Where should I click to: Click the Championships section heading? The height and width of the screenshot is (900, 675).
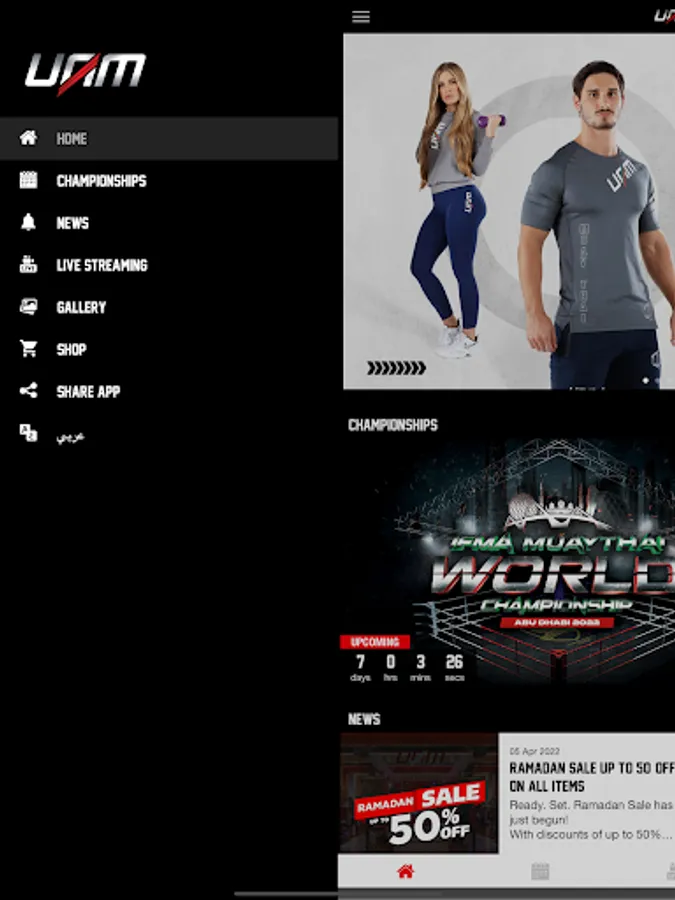tap(393, 425)
